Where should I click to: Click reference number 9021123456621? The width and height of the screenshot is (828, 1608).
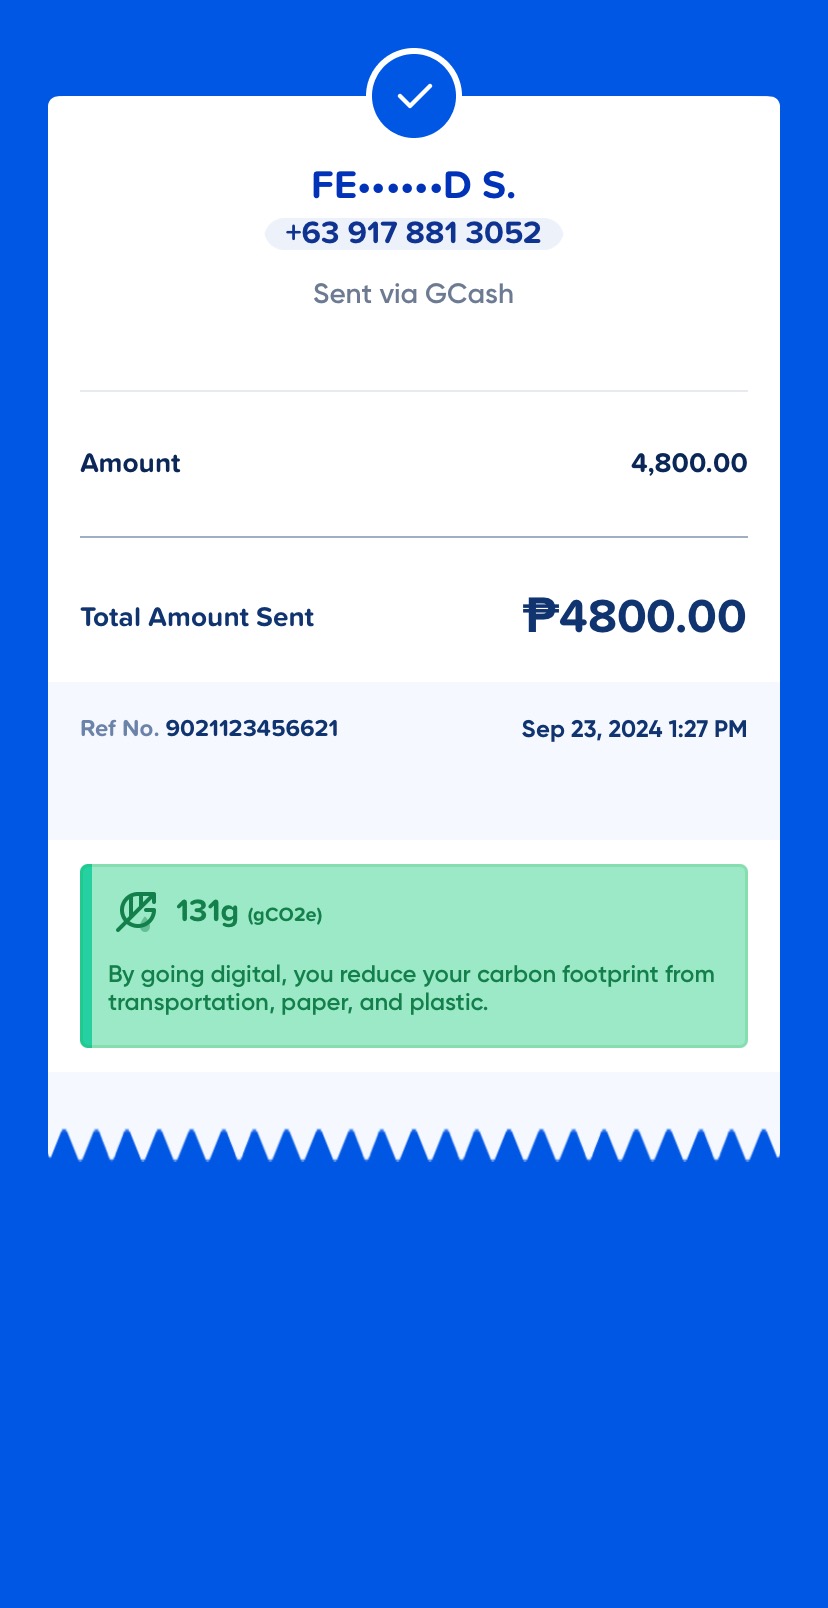[252, 729]
